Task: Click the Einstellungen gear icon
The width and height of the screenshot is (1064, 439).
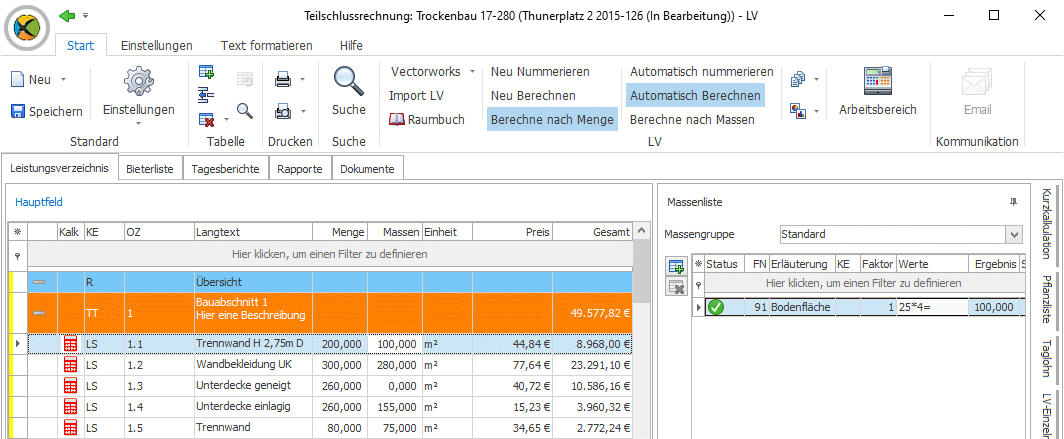Action: pos(138,81)
